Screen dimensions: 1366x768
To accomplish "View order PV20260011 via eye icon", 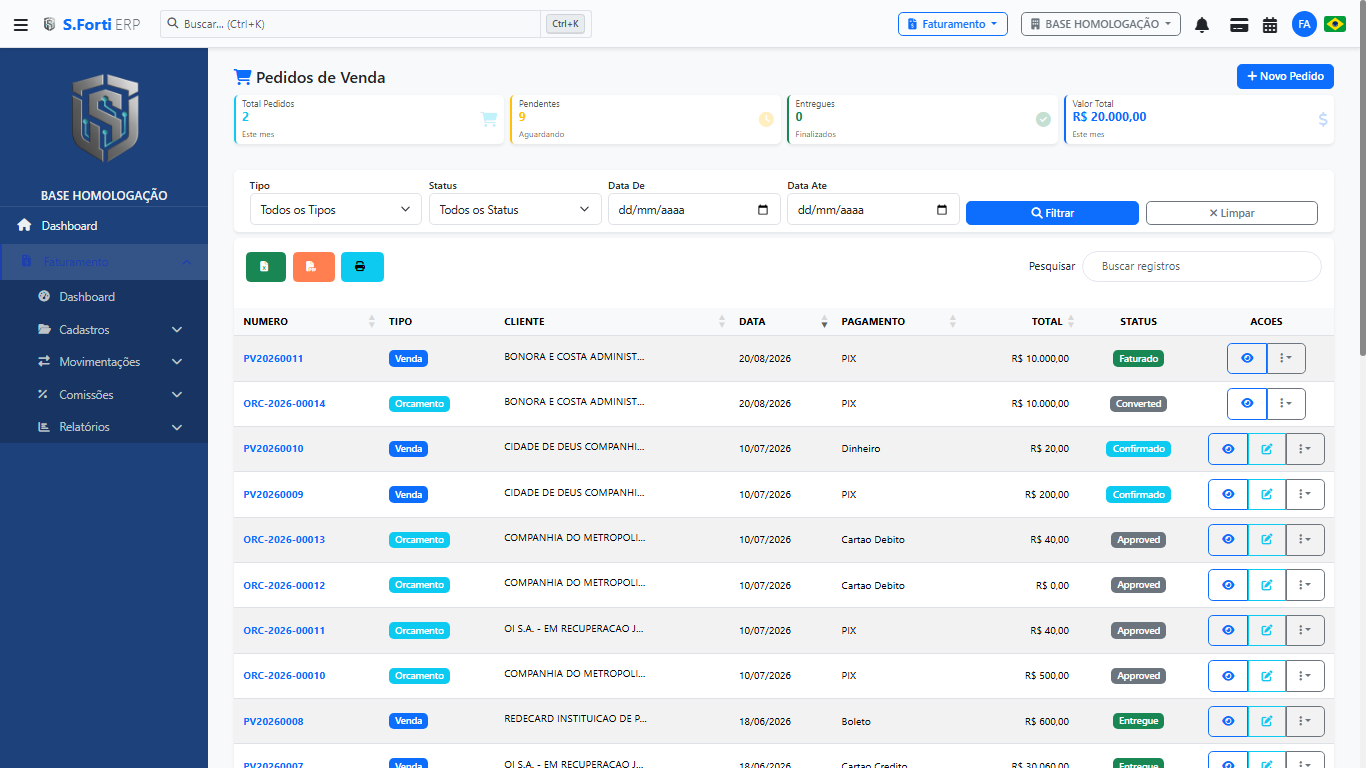I will tap(1247, 358).
